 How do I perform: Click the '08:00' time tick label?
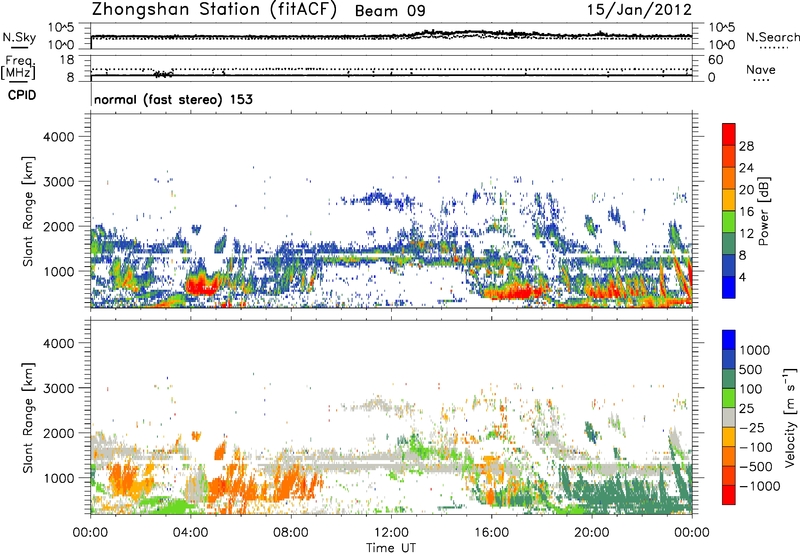pos(290,533)
